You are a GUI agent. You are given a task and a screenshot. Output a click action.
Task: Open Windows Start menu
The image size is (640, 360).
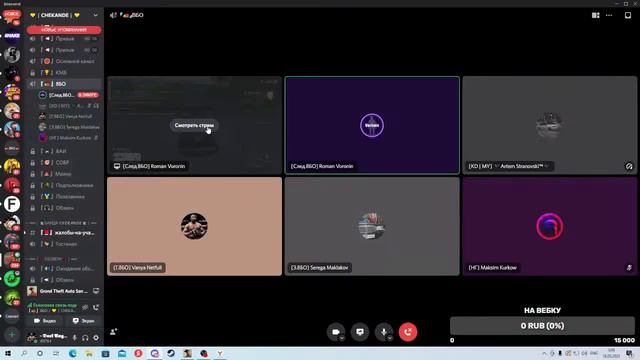pos(7,353)
